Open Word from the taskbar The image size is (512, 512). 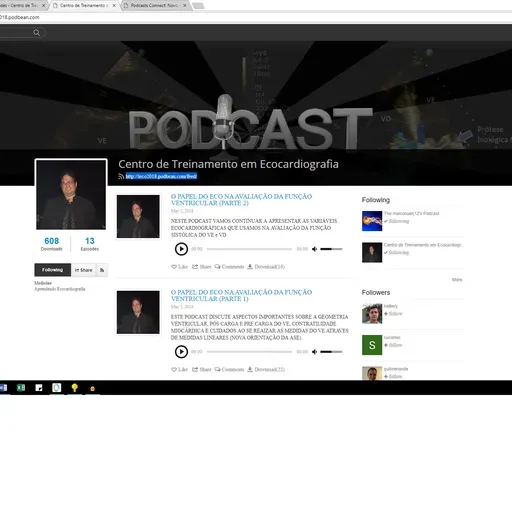(x=3, y=388)
